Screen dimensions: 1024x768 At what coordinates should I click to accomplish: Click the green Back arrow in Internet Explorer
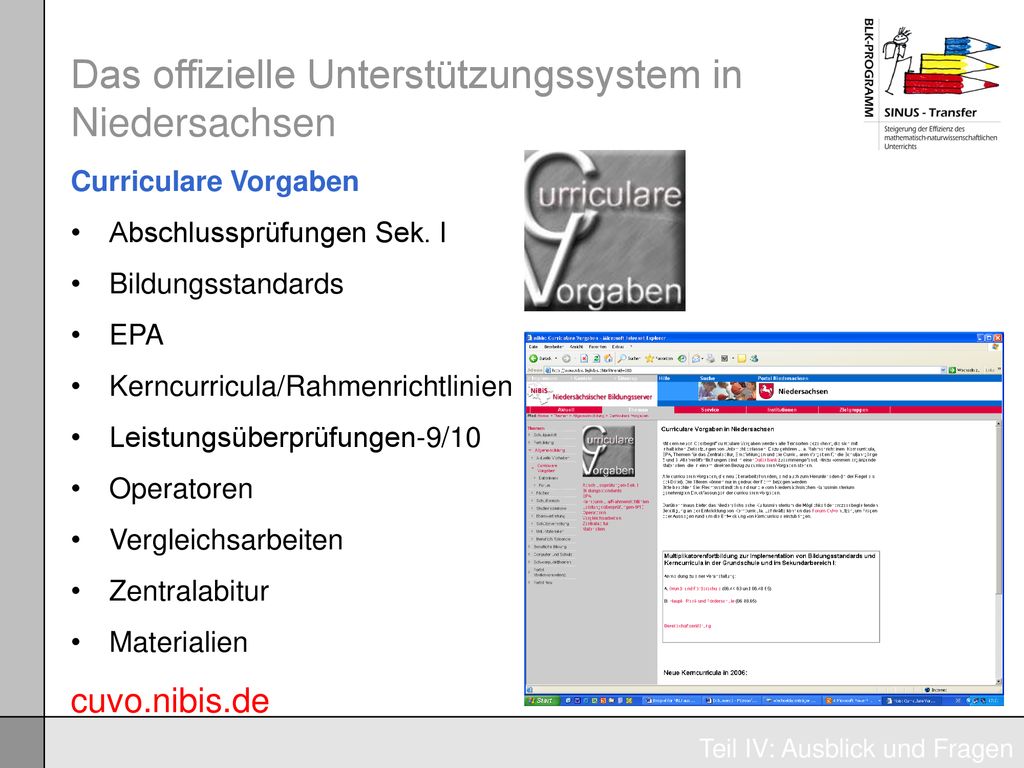pos(533,359)
